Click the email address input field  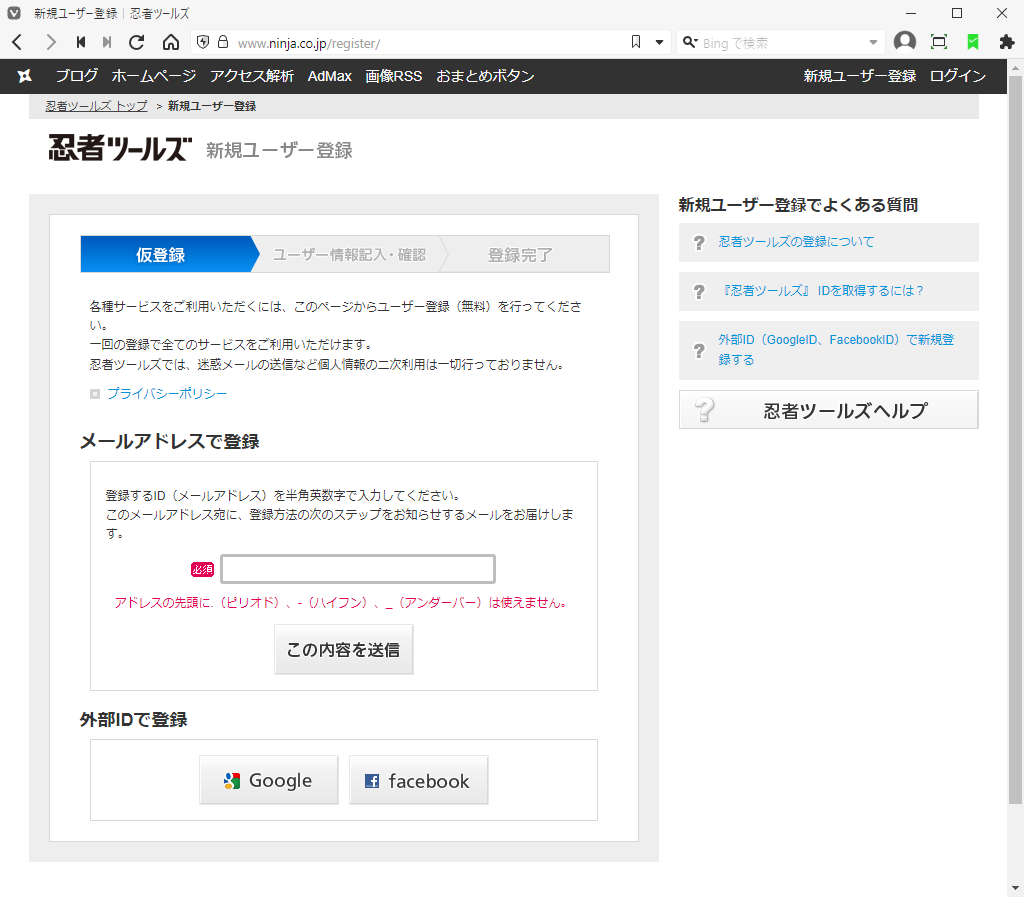click(x=358, y=569)
